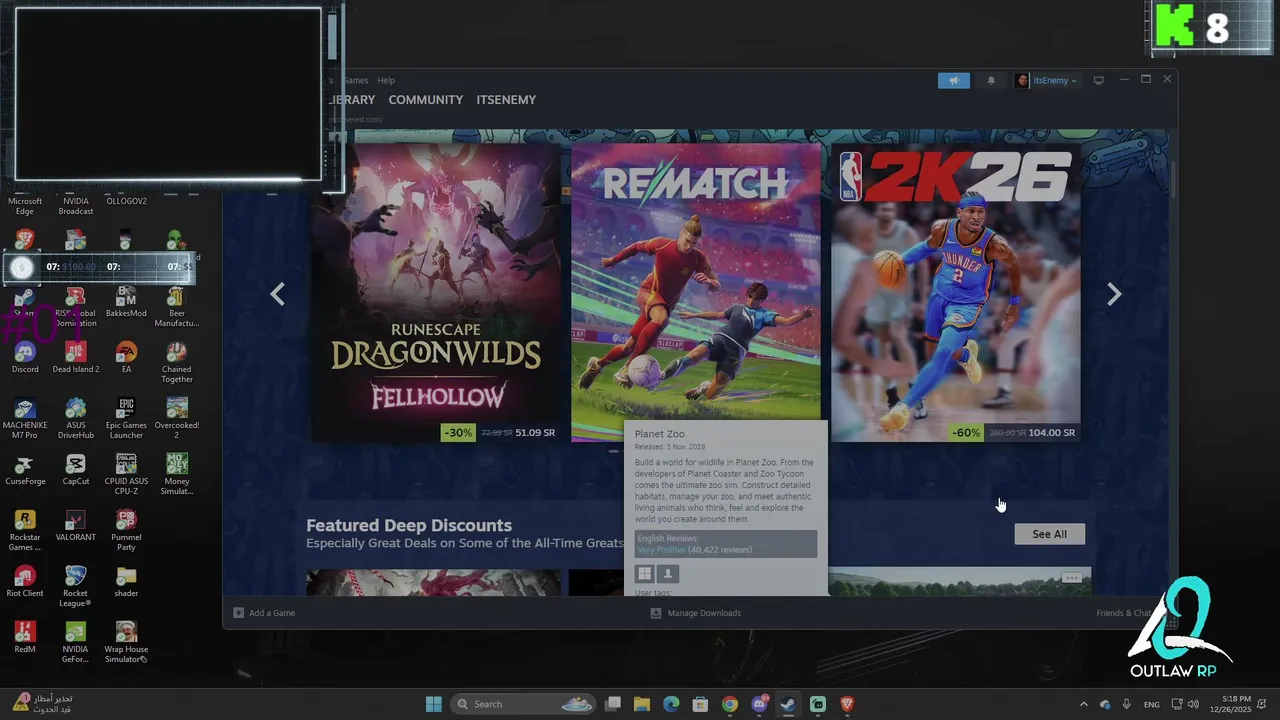
Task: Open Friends & Chat in Steam
Action: click(1126, 613)
